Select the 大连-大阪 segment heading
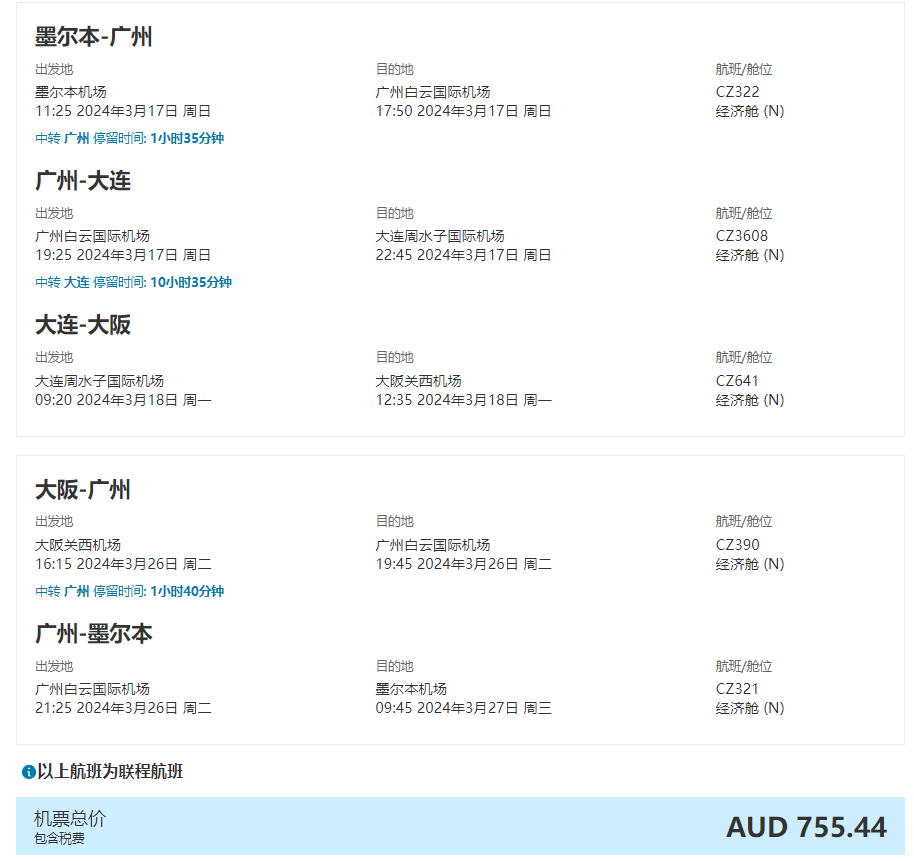The width and height of the screenshot is (914, 861). pyautogui.click(x=83, y=325)
